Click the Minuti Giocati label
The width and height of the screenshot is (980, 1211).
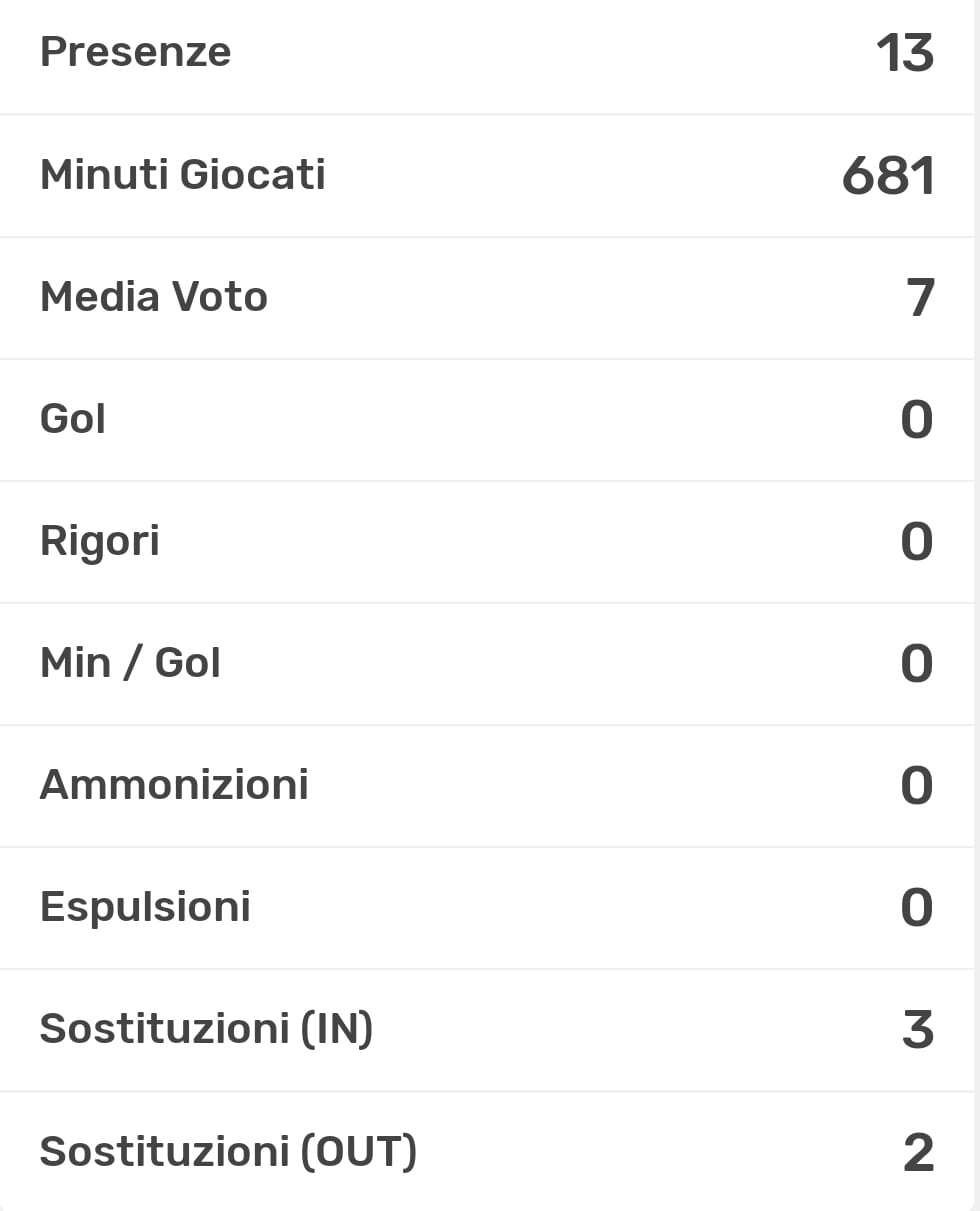182,175
